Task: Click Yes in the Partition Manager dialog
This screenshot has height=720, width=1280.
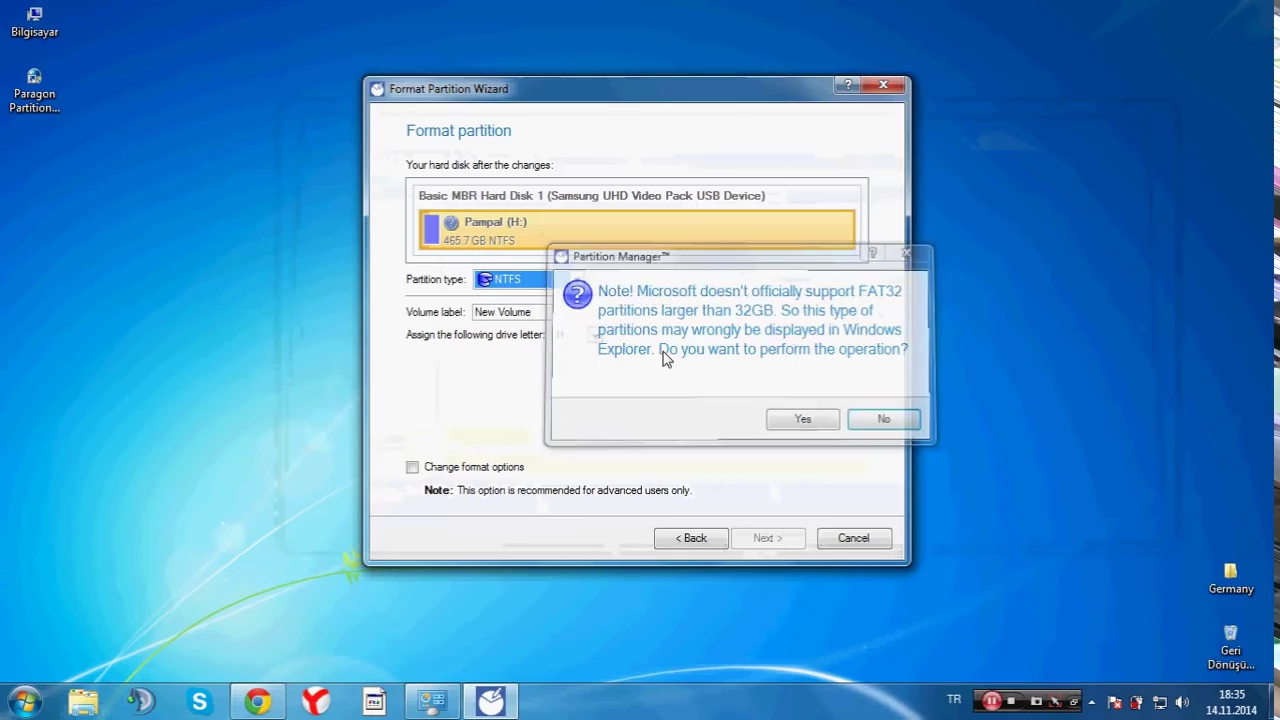Action: point(803,419)
